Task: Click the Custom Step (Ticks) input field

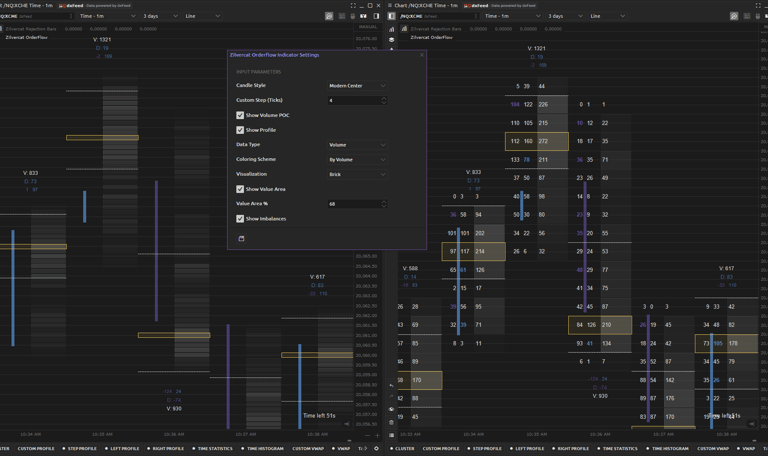Action: coord(353,100)
